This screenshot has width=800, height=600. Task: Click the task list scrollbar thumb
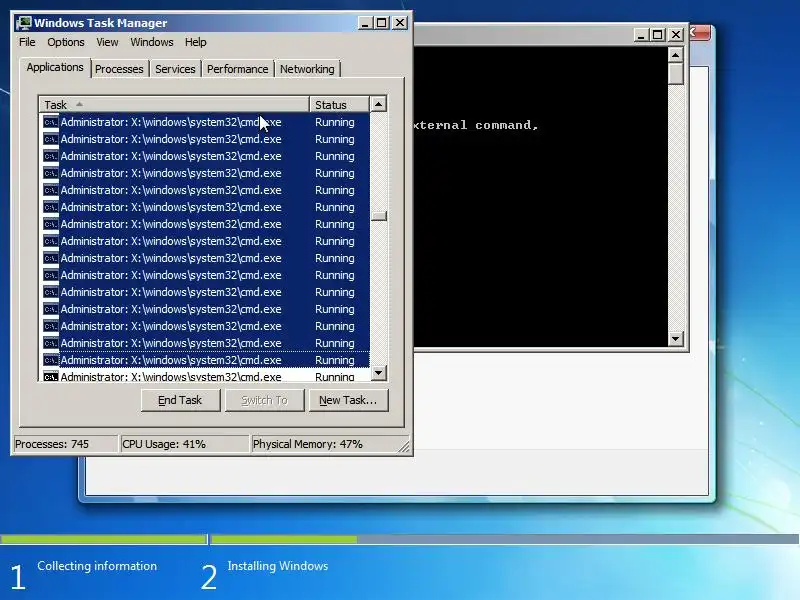tap(378, 216)
